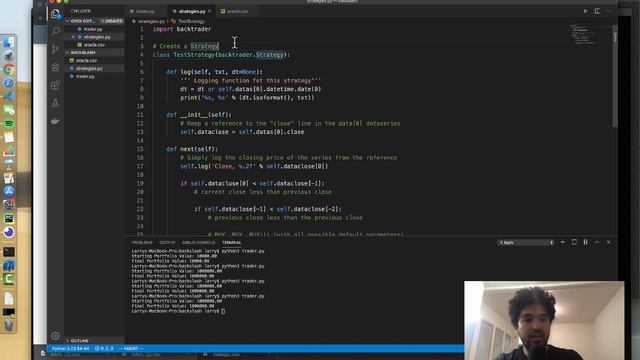Open App Store from the Dock
Viewport: 640px width, 360px height.
pyautogui.click(x=9, y=191)
